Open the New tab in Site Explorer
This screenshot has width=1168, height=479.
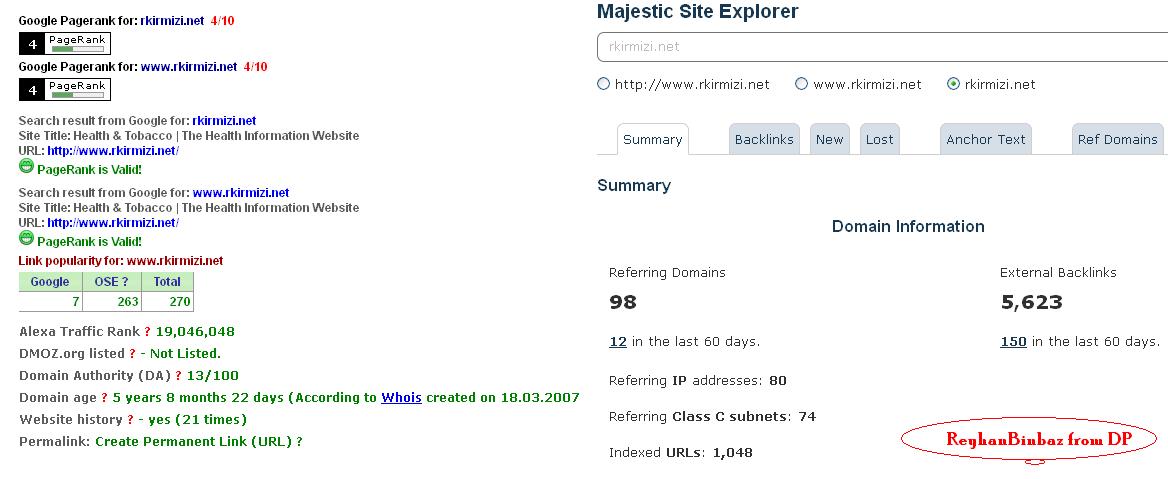tap(829, 139)
